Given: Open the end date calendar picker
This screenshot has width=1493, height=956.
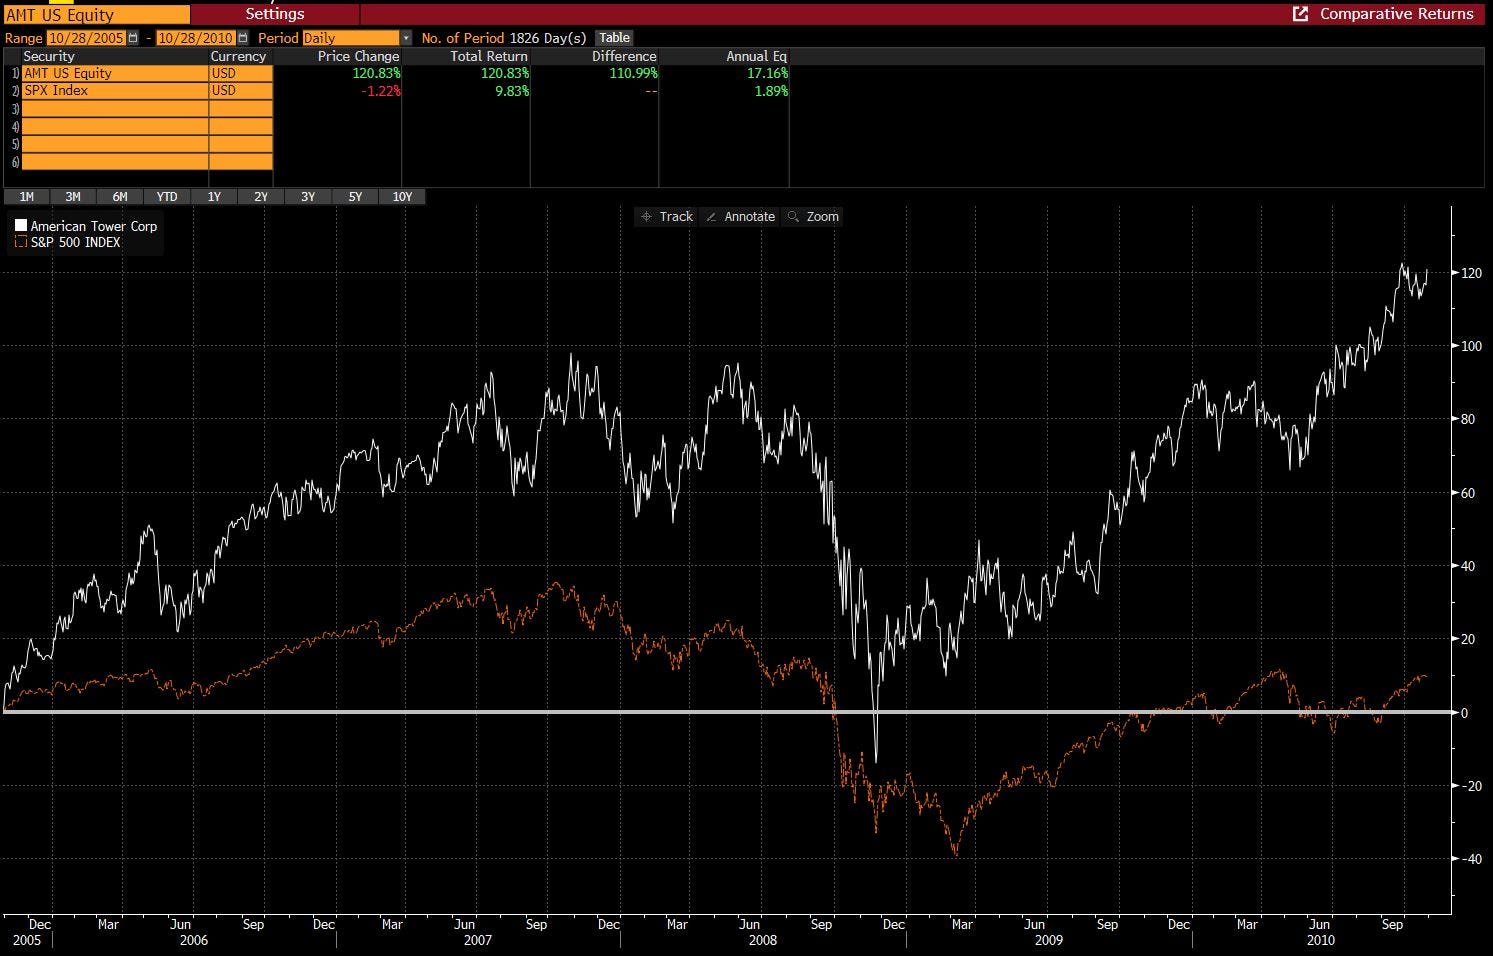Looking at the screenshot, I should (243, 38).
